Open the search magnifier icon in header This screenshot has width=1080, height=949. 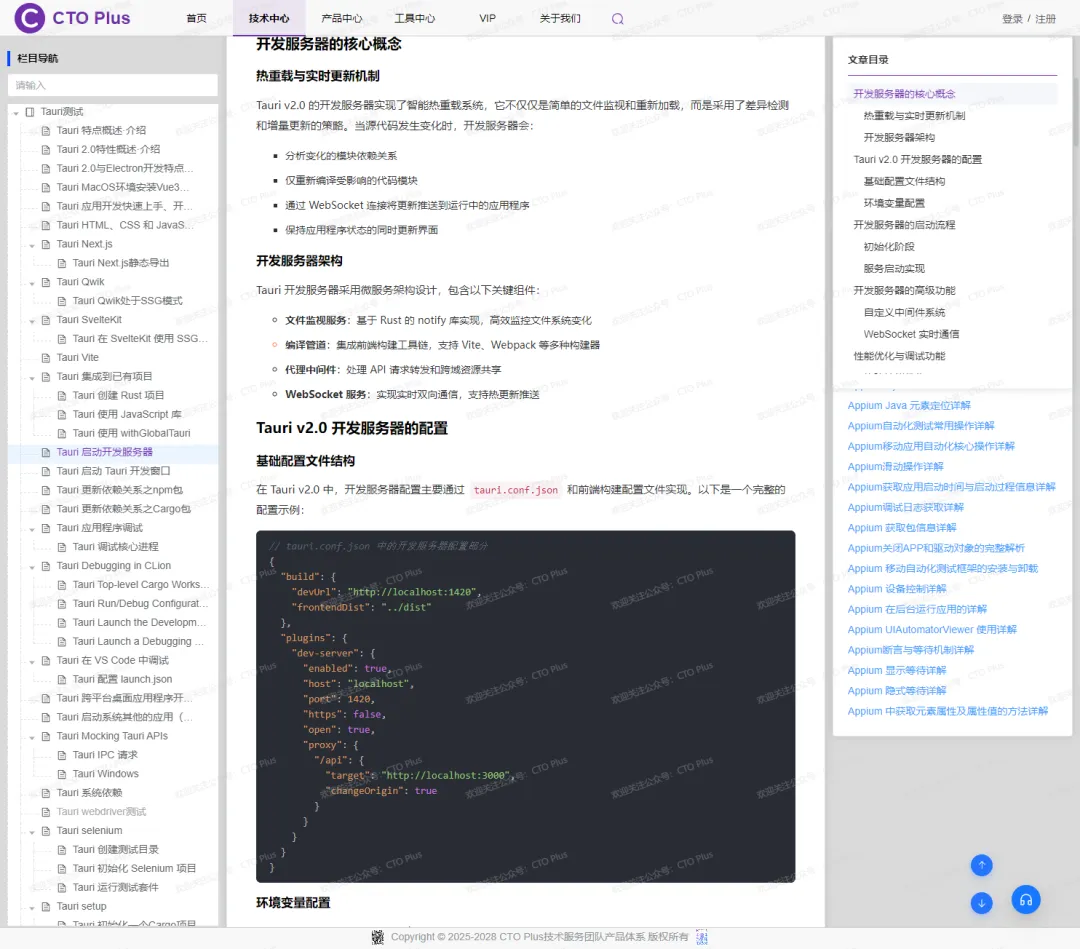click(x=618, y=19)
